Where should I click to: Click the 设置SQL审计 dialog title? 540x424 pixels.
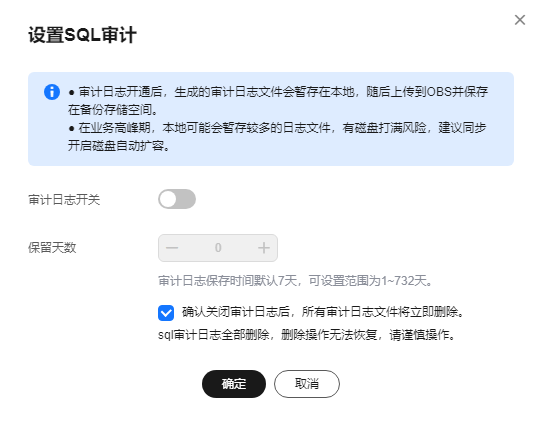pos(82,35)
